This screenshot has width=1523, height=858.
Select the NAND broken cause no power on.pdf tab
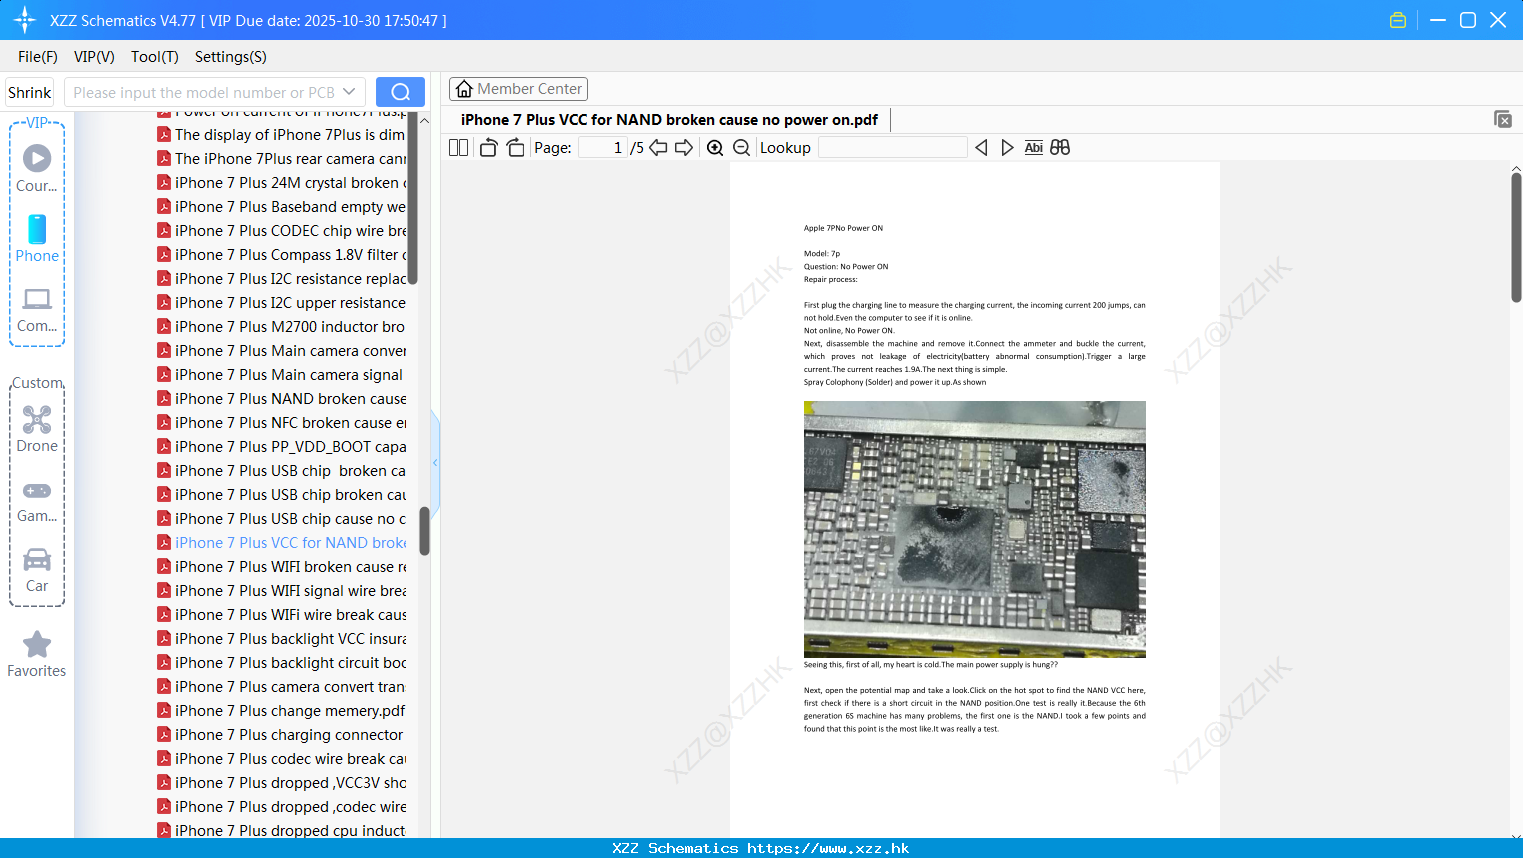(669, 120)
